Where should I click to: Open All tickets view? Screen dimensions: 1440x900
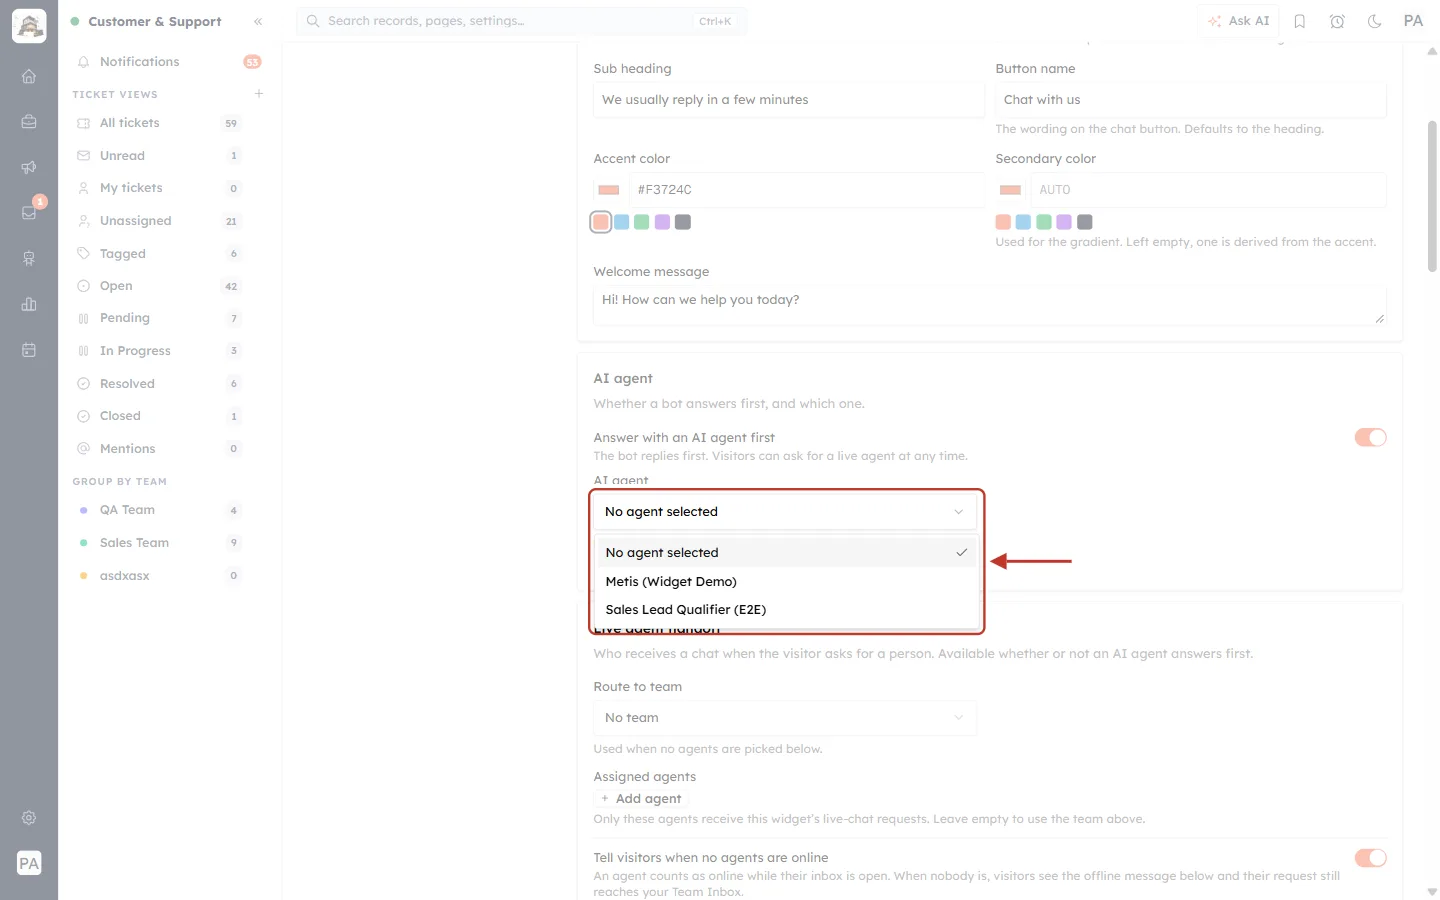click(x=158, y=123)
